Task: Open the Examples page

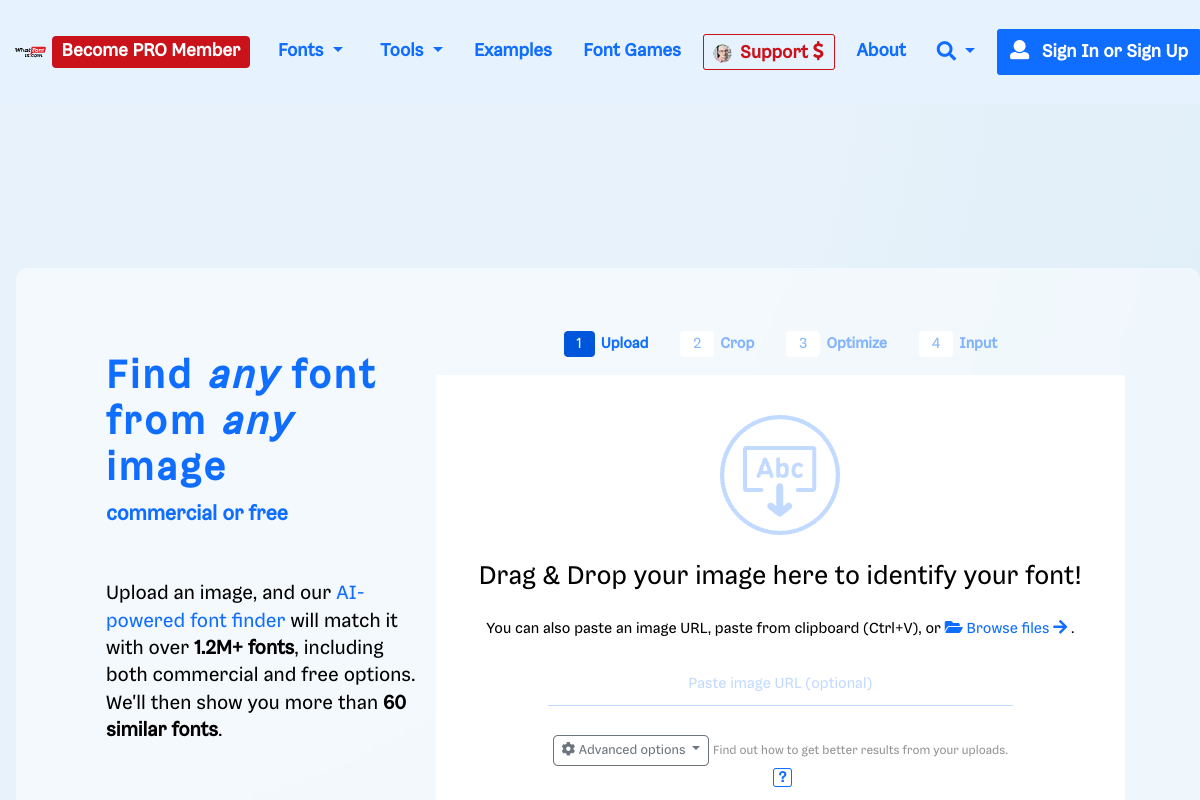Action: (x=513, y=50)
